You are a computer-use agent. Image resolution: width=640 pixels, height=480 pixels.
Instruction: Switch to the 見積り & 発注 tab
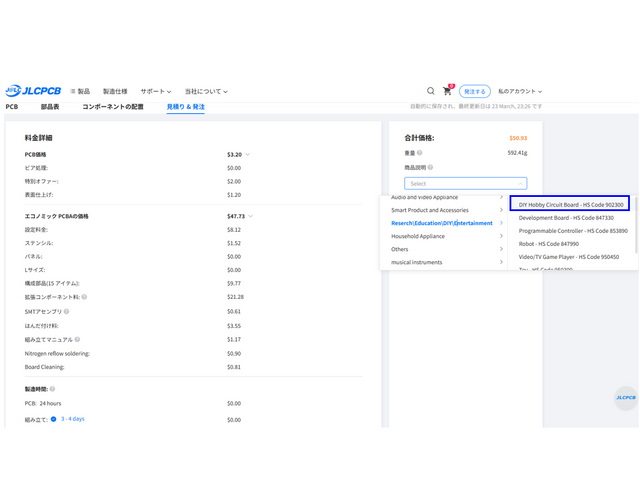[x=186, y=107]
